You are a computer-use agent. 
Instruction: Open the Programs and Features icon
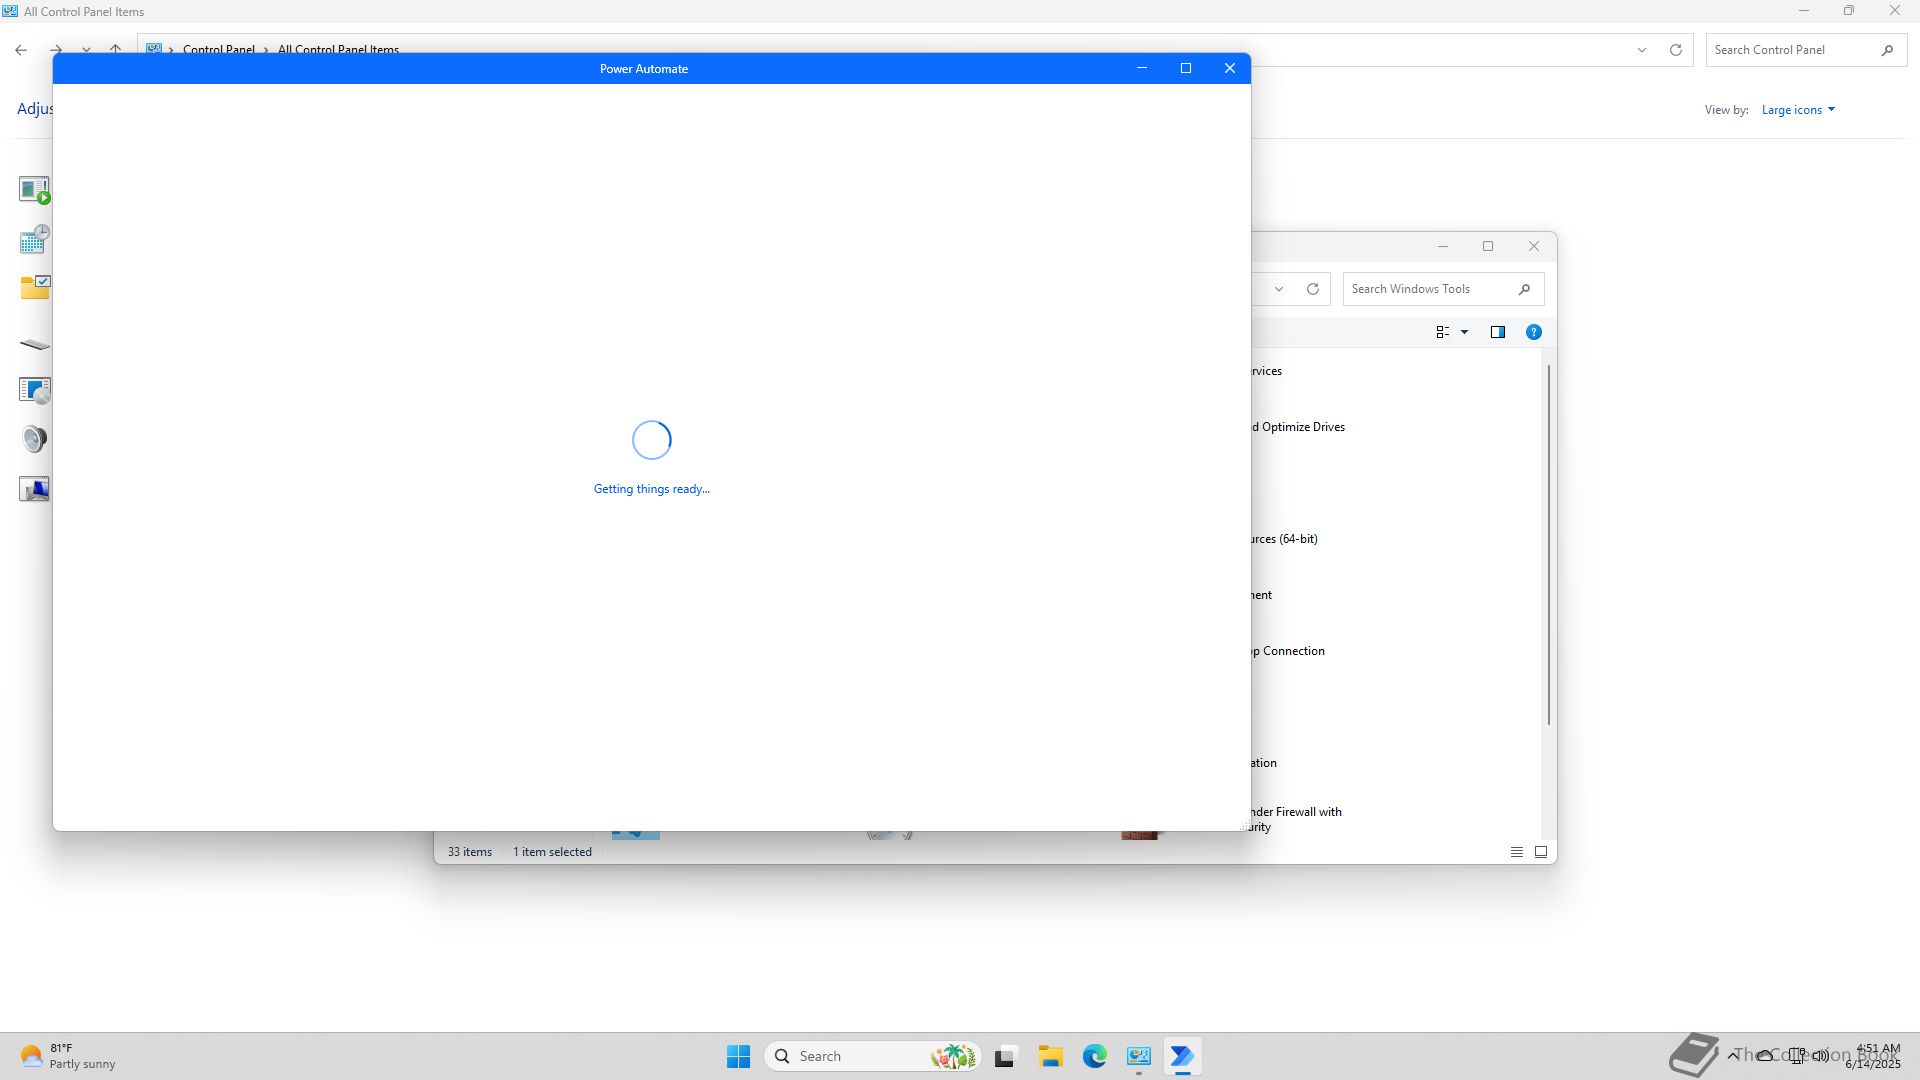(34, 390)
